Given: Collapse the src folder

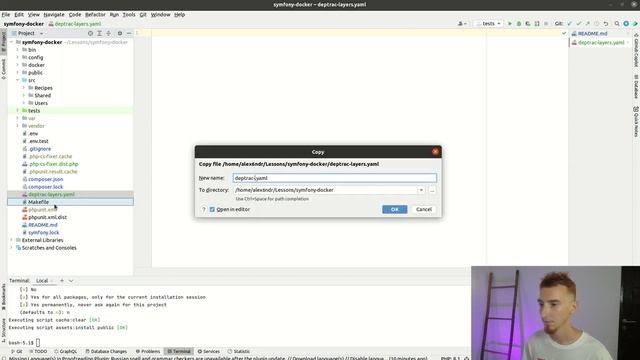Looking at the screenshot, I should point(18,80).
